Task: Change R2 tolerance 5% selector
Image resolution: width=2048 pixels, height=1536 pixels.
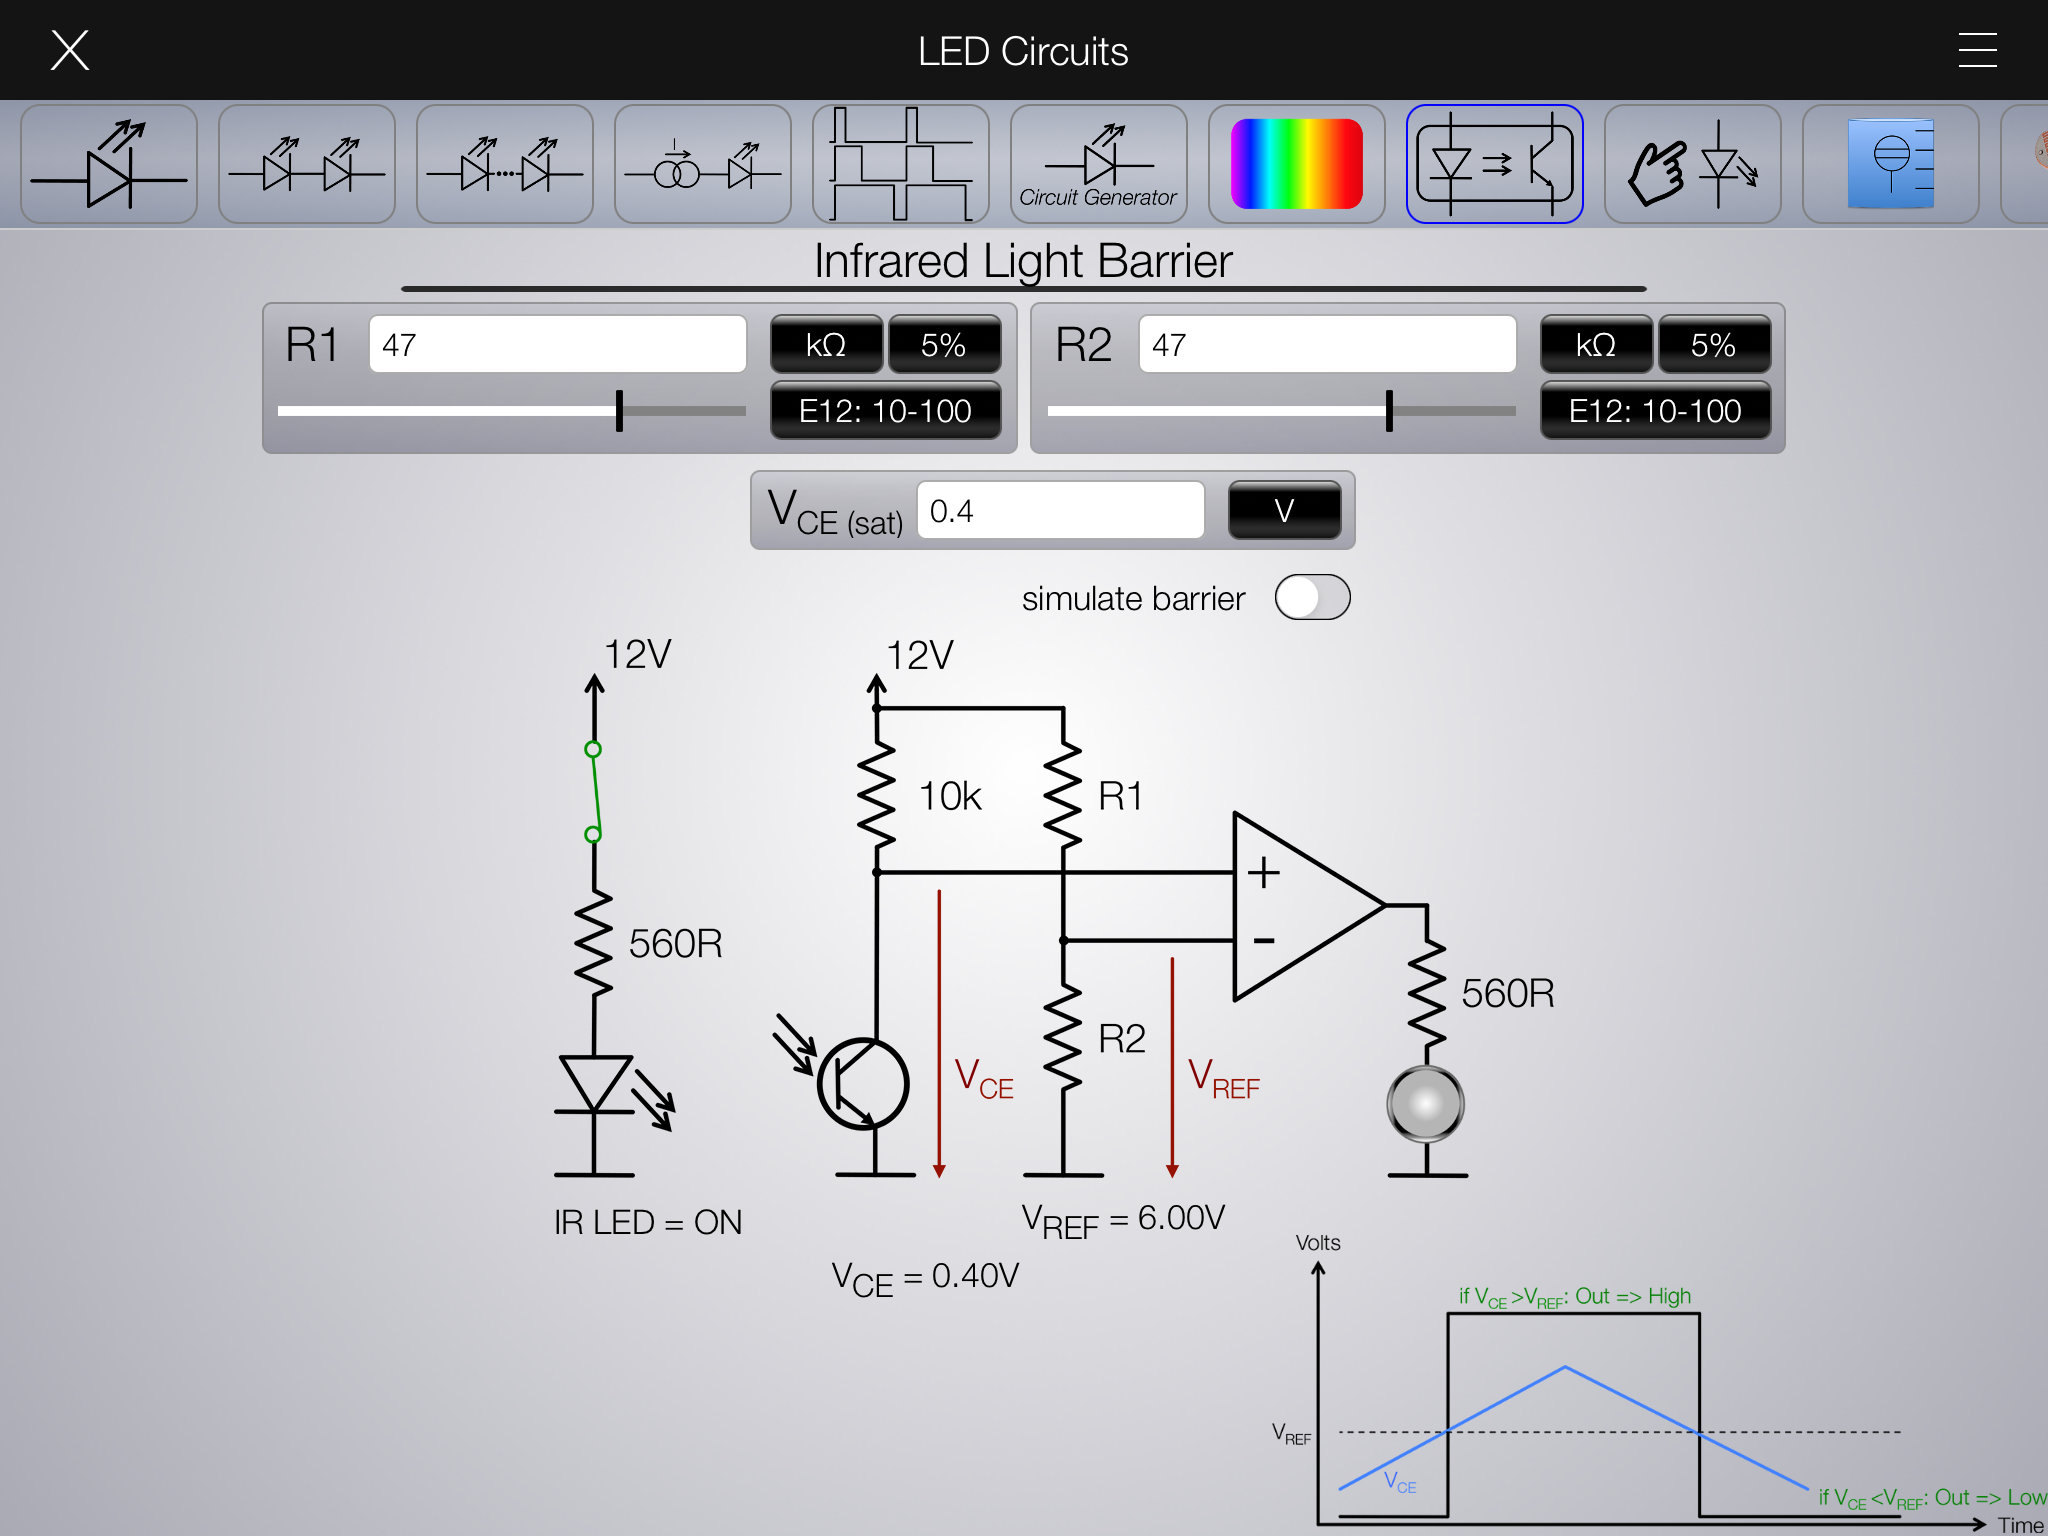Action: [1713, 345]
